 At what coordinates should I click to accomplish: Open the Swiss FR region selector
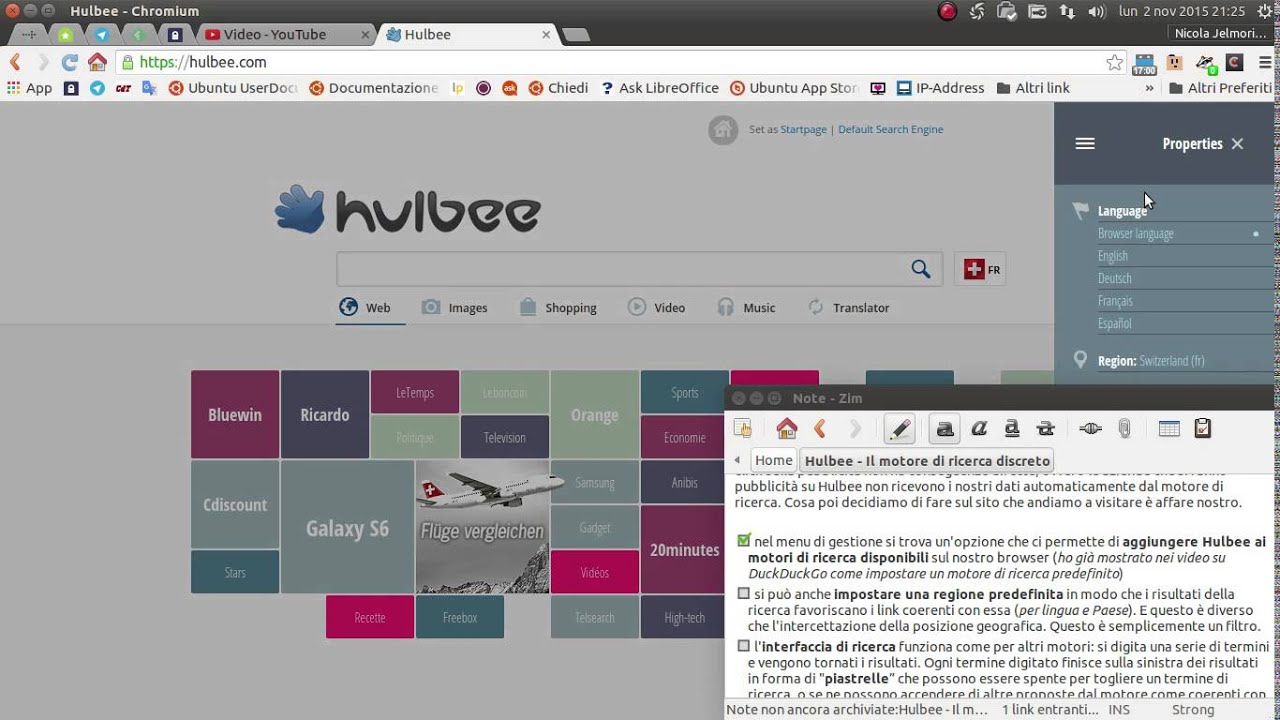[x=980, y=269]
